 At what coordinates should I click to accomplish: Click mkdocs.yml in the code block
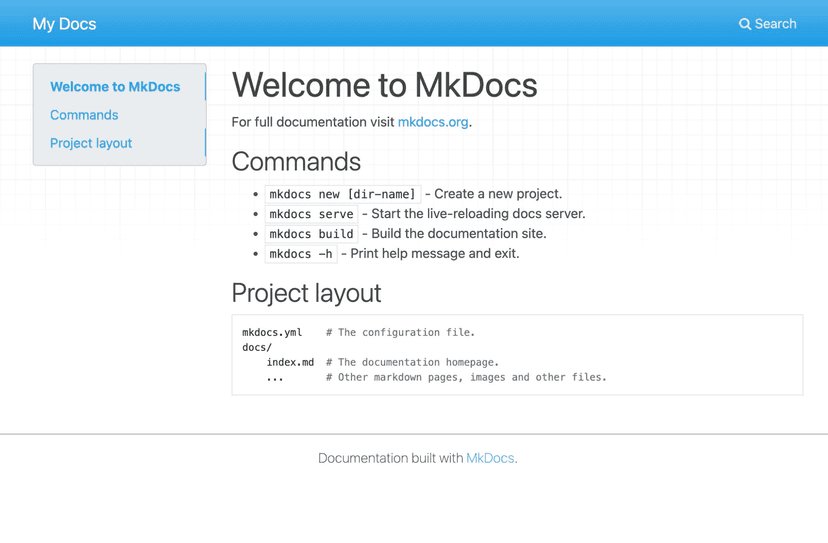[272, 332]
